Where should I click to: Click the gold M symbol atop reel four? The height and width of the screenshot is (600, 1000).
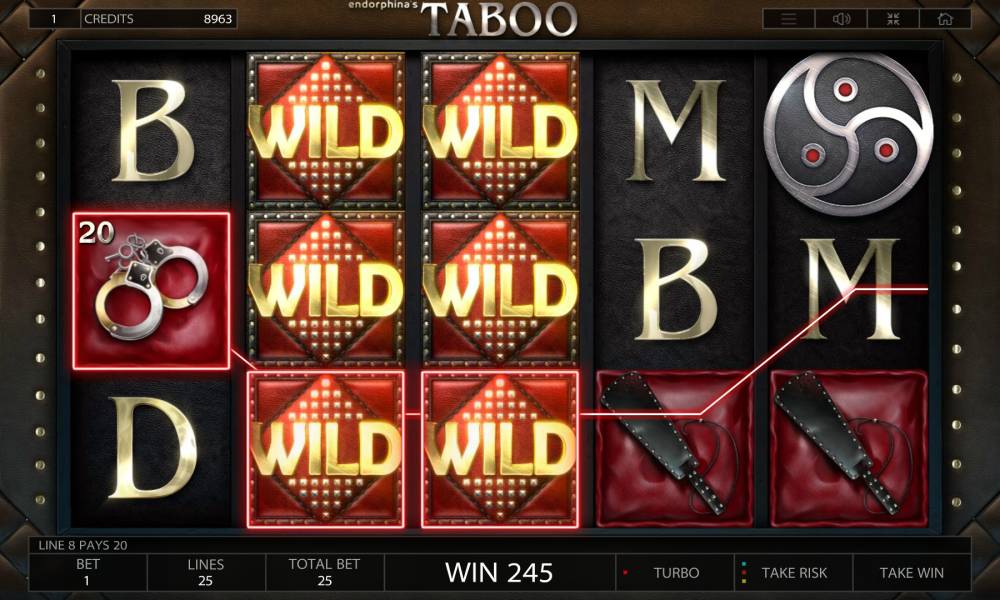(675, 131)
